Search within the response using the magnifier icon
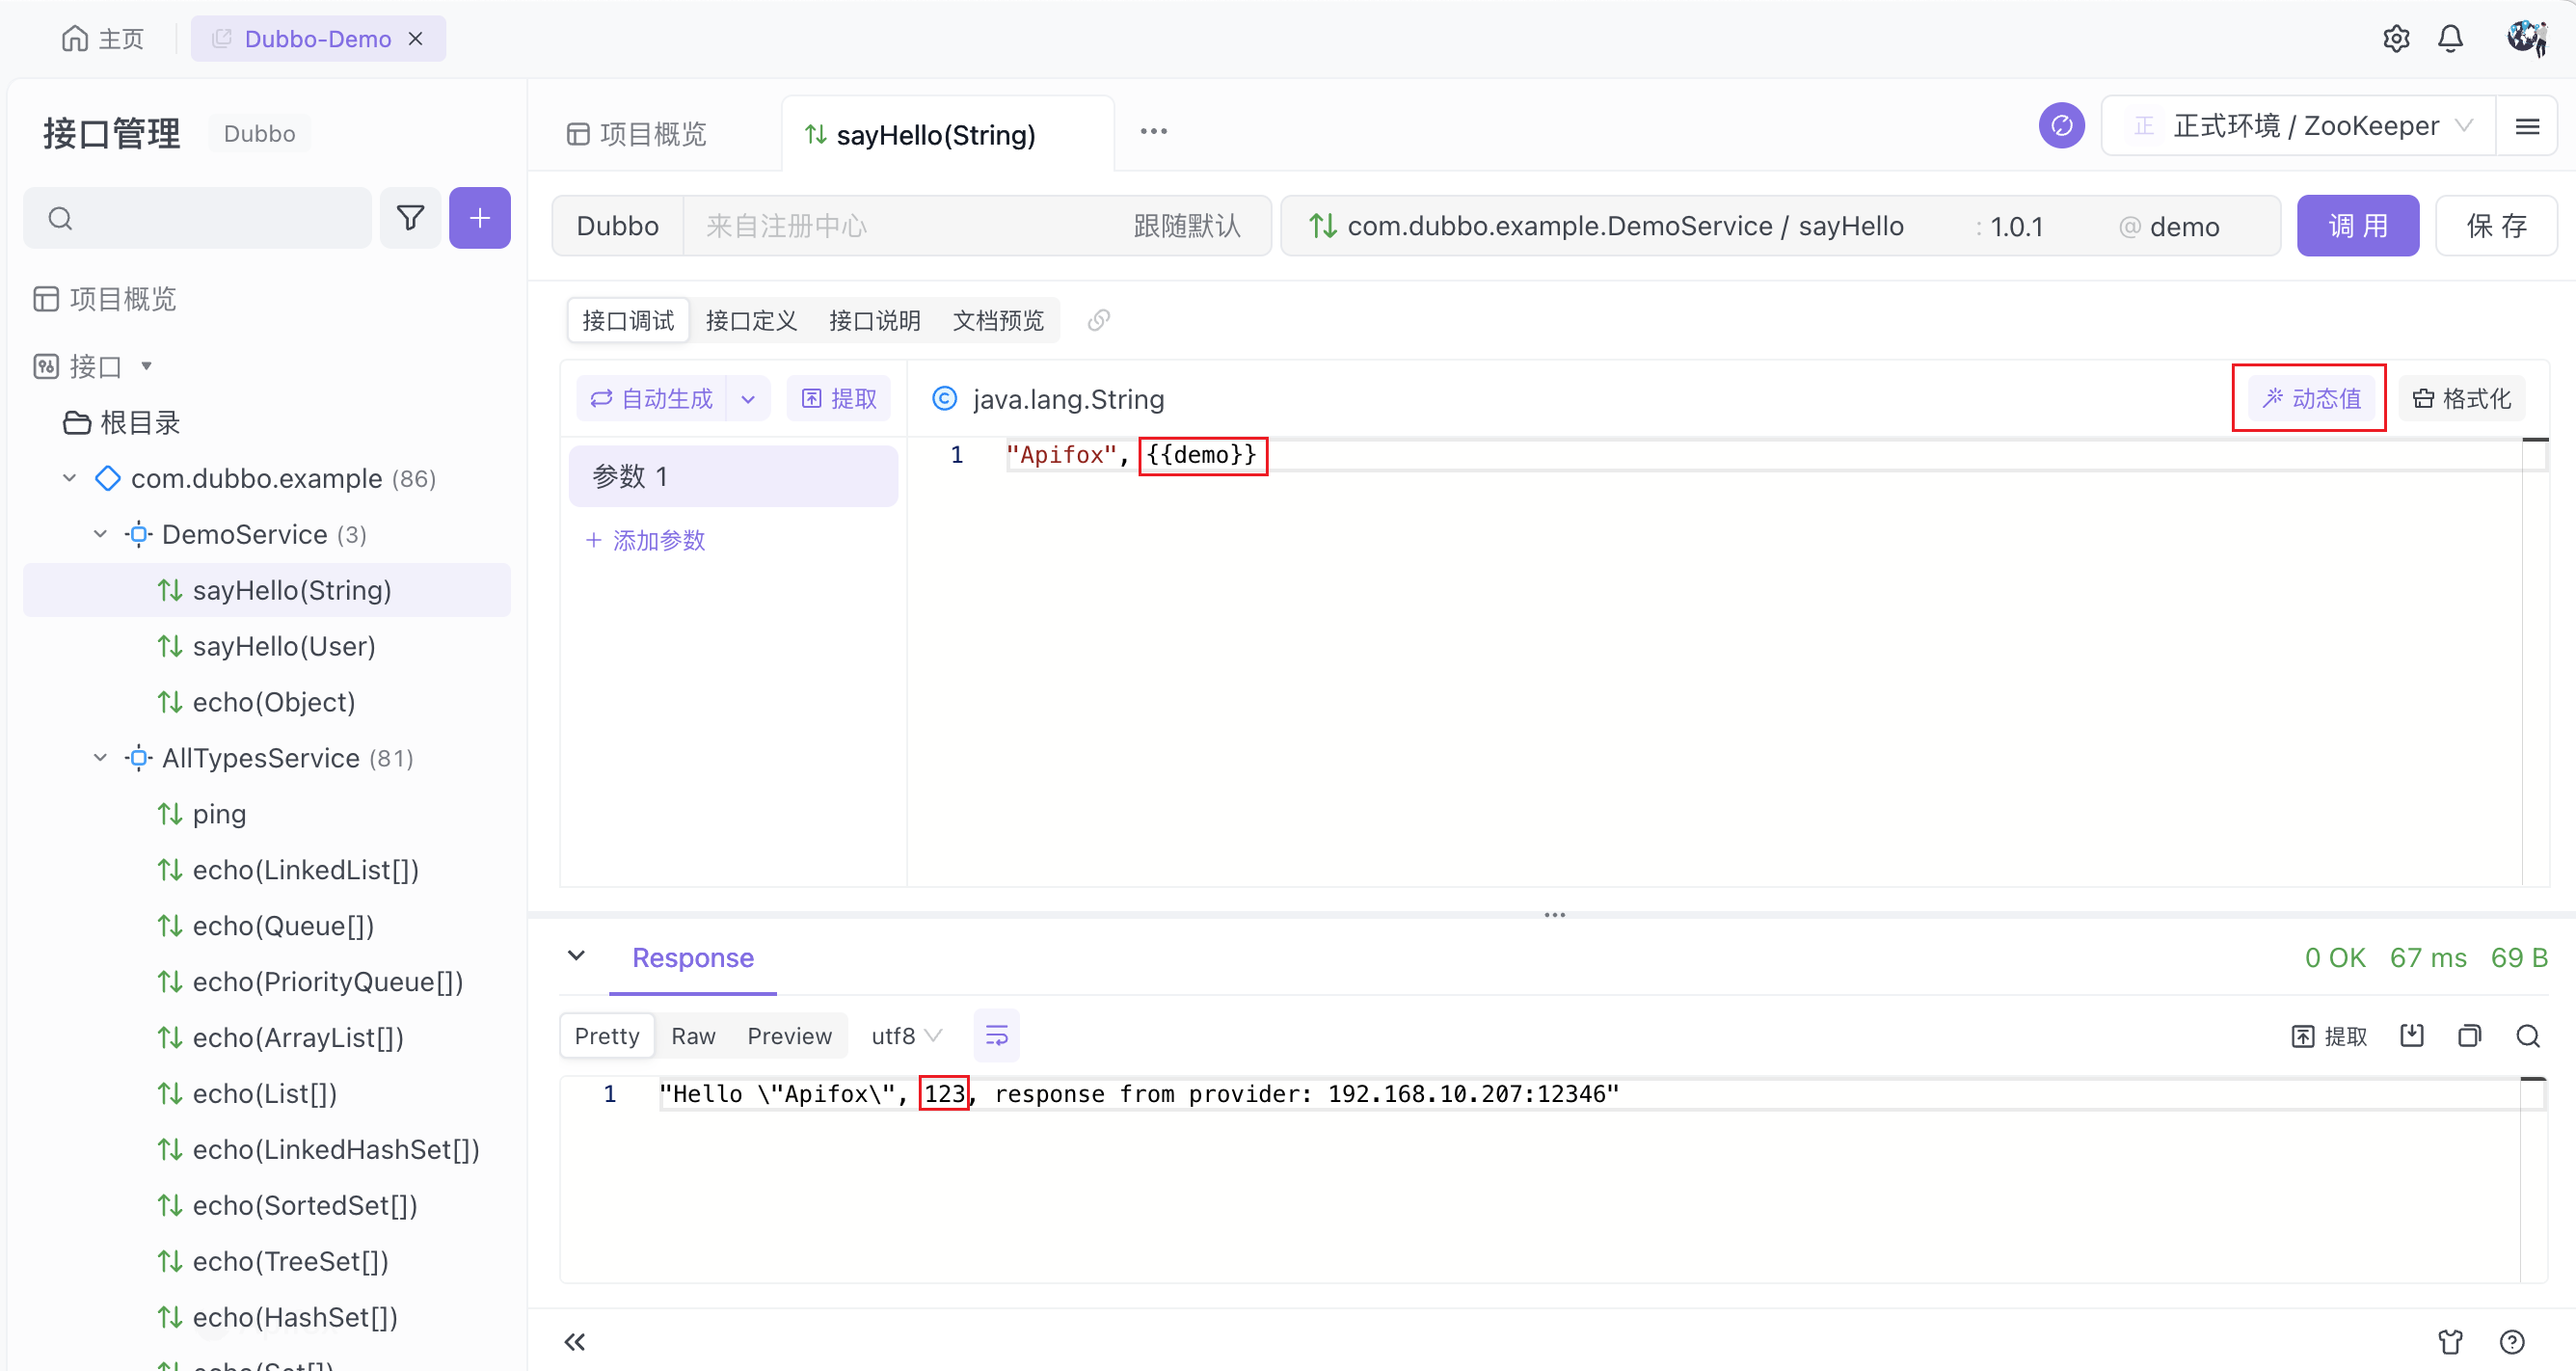The width and height of the screenshot is (2576, 1371). (x=2527, y=1036)
